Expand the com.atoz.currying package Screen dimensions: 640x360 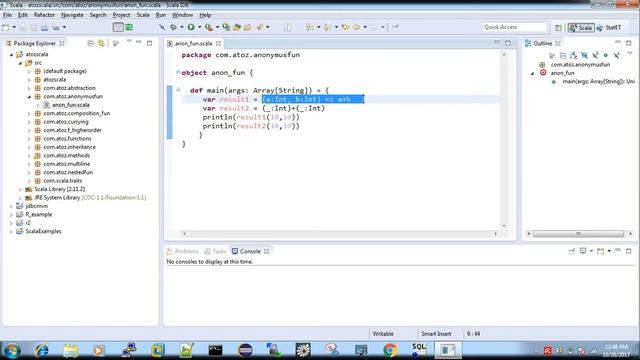point(29,122)
